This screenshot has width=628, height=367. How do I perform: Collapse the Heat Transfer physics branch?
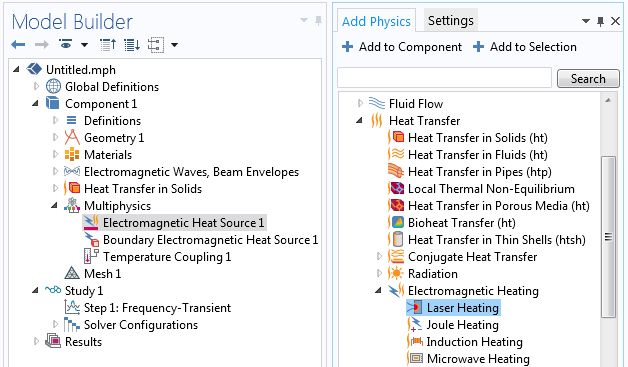click(359, 120)
